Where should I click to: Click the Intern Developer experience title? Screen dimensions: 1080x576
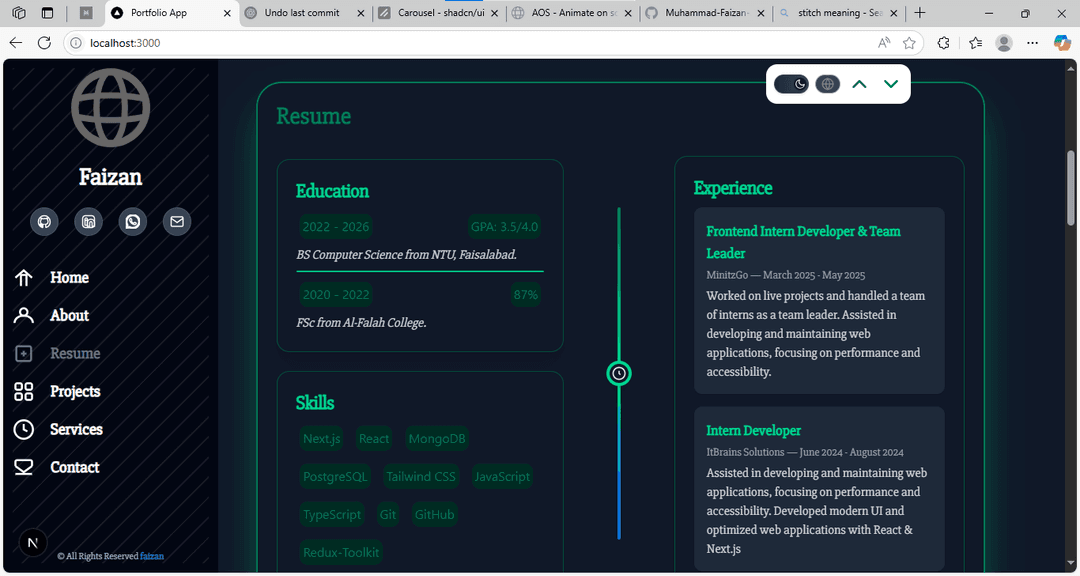click(x=754, y=431)
